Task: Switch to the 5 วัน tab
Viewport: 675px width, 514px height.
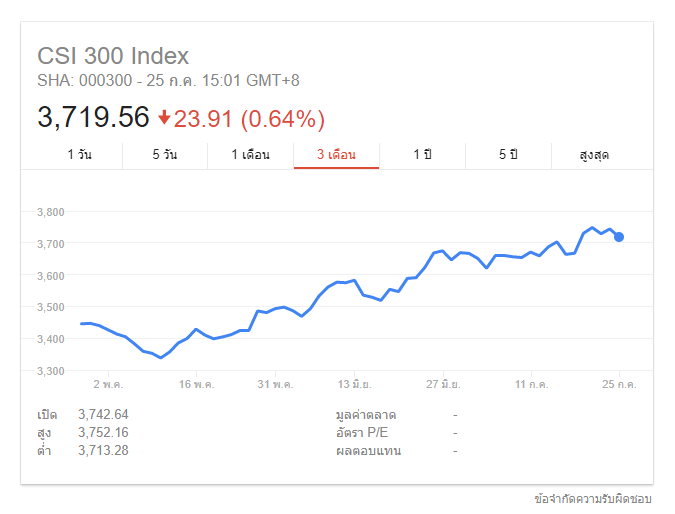Action: (x=165, y=155)
